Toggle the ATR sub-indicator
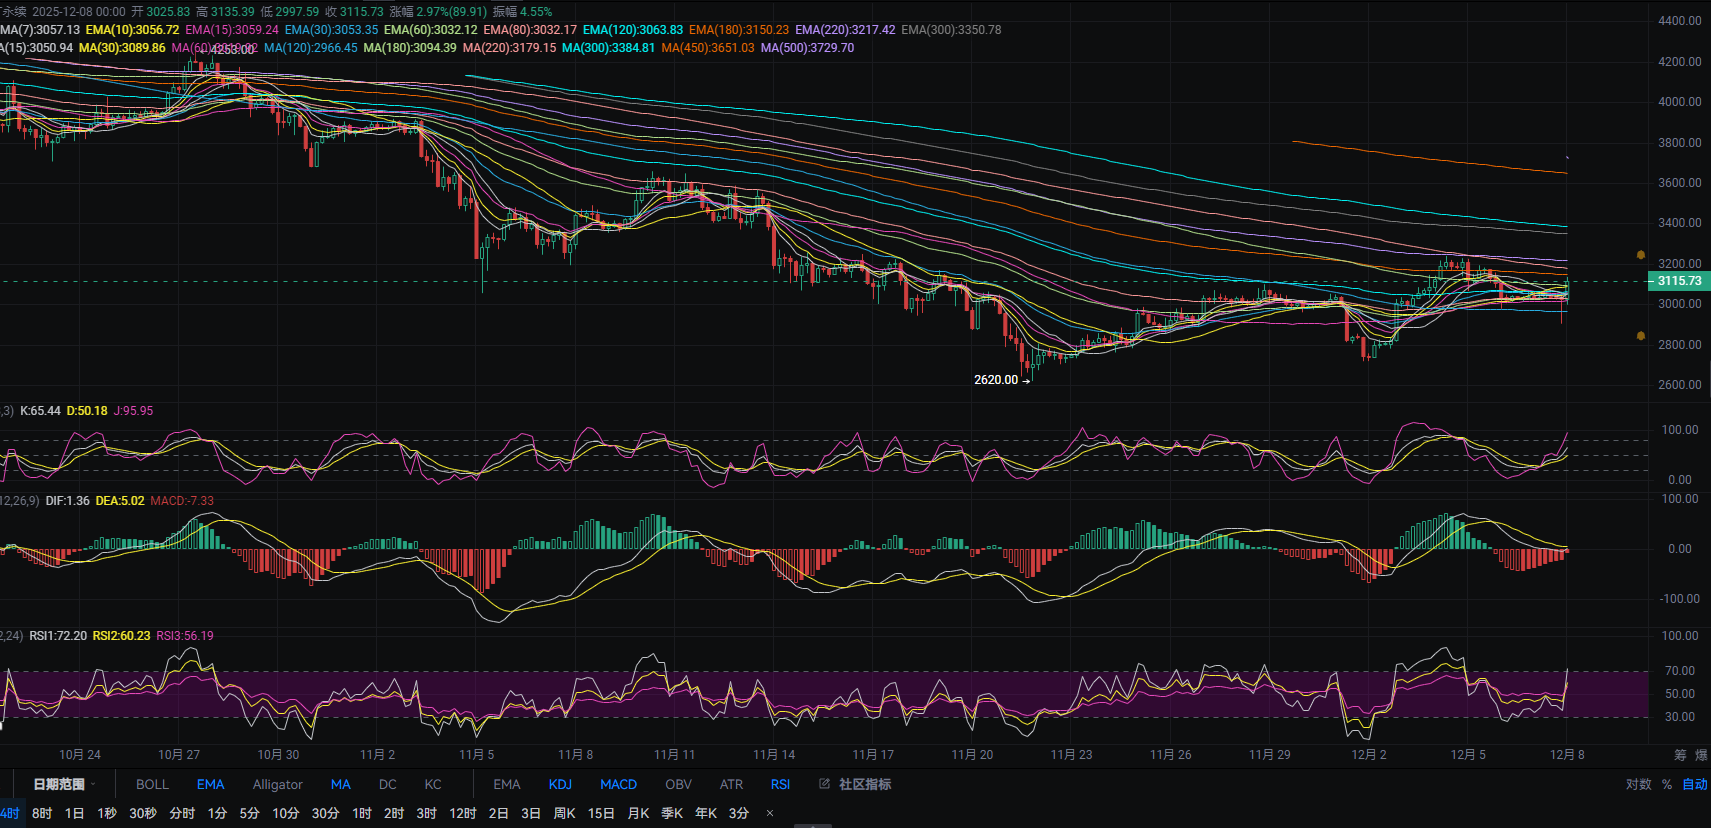This screenshot has height=828, width=1711. coord(731,784)
